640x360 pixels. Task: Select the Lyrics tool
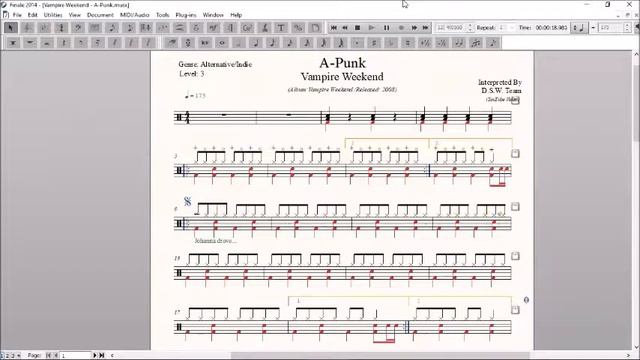click(264, 28)
